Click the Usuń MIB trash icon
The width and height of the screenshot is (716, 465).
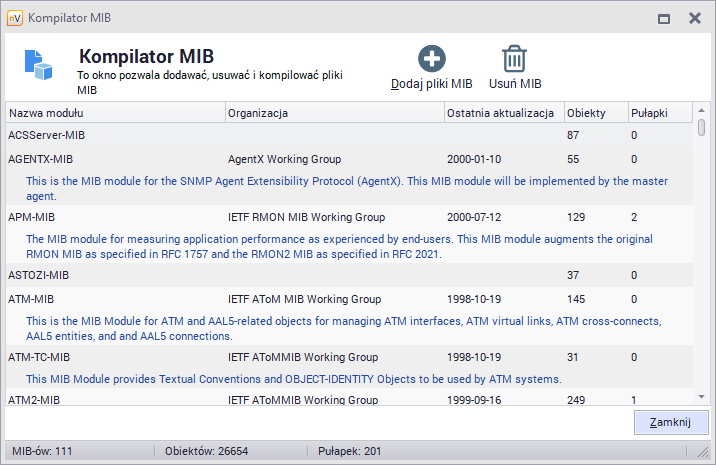pyautogui.click(x=515, y=59)
